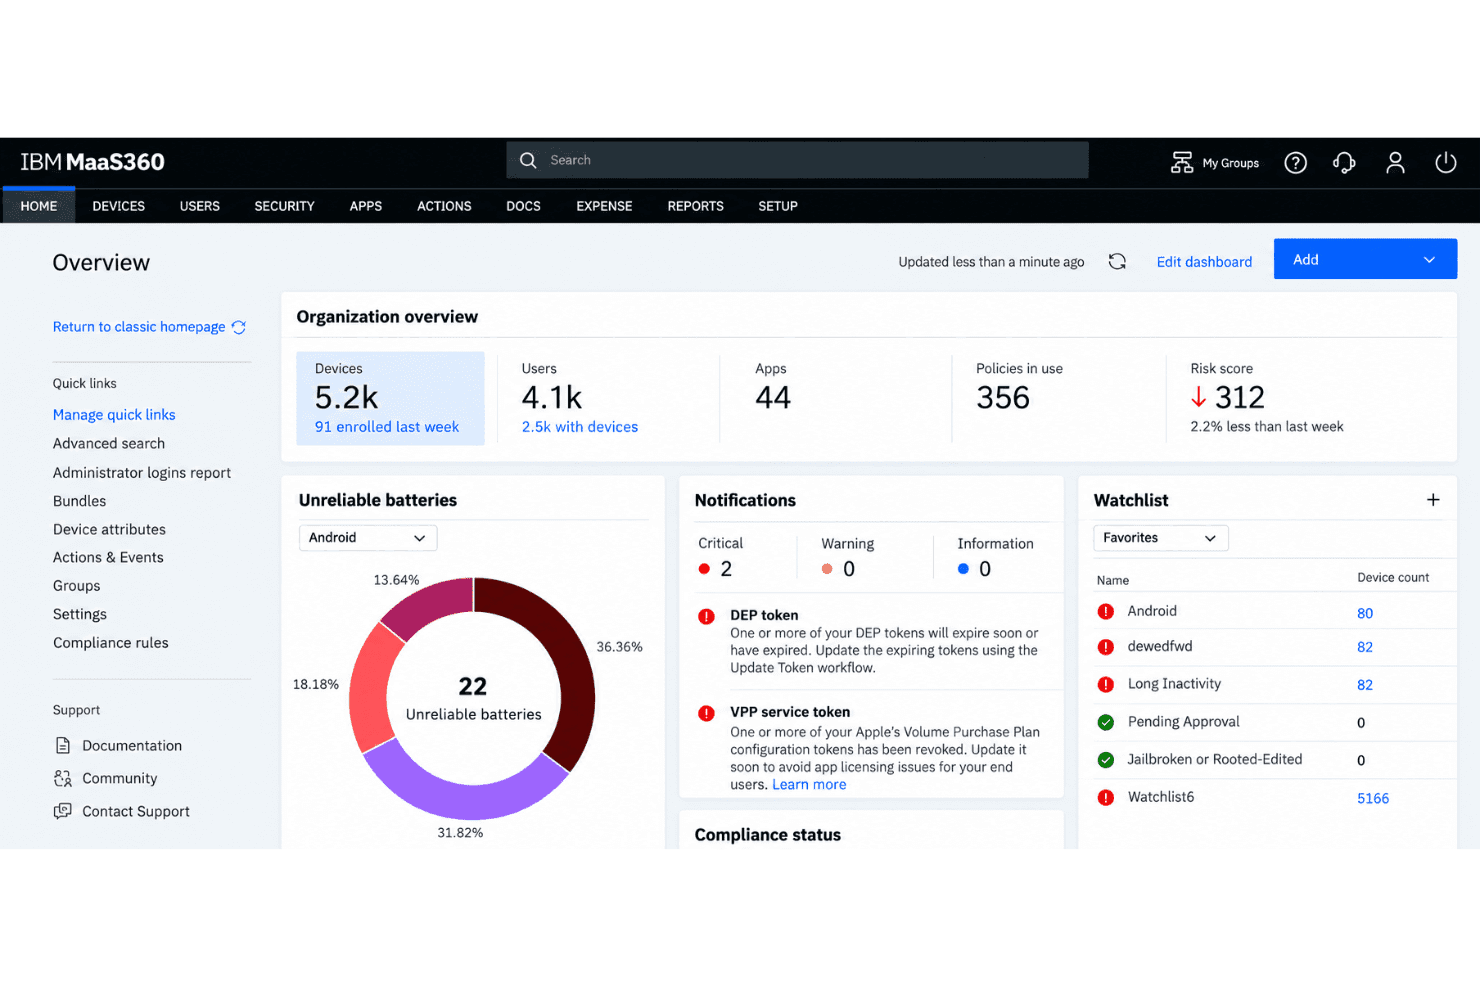Click in the Search field
This screenshot has width=1480, height=987.
[797, 160]
